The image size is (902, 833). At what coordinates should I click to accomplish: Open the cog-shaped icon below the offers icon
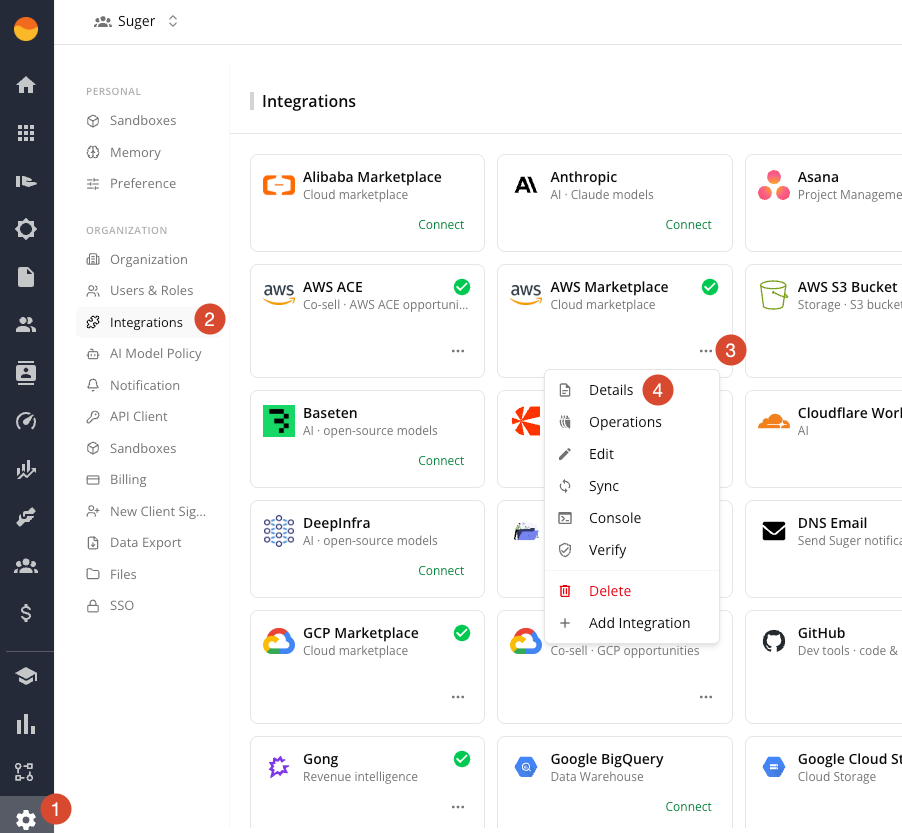tap(26, 229)
